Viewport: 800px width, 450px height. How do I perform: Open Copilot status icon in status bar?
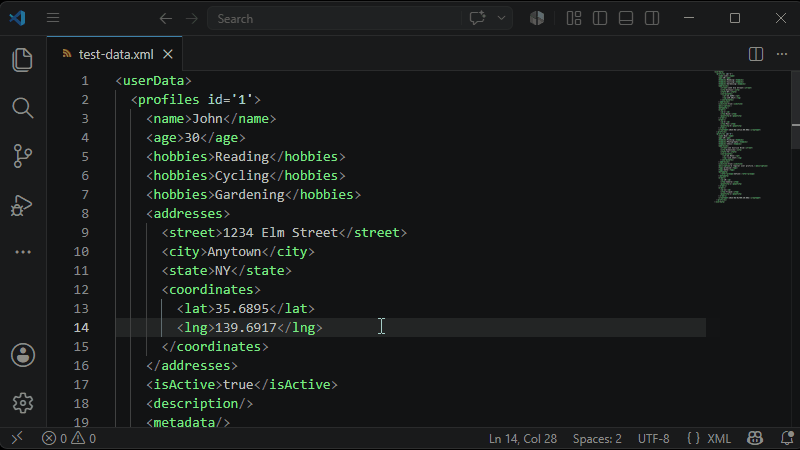pyautogui.click(x=755, y=438)
